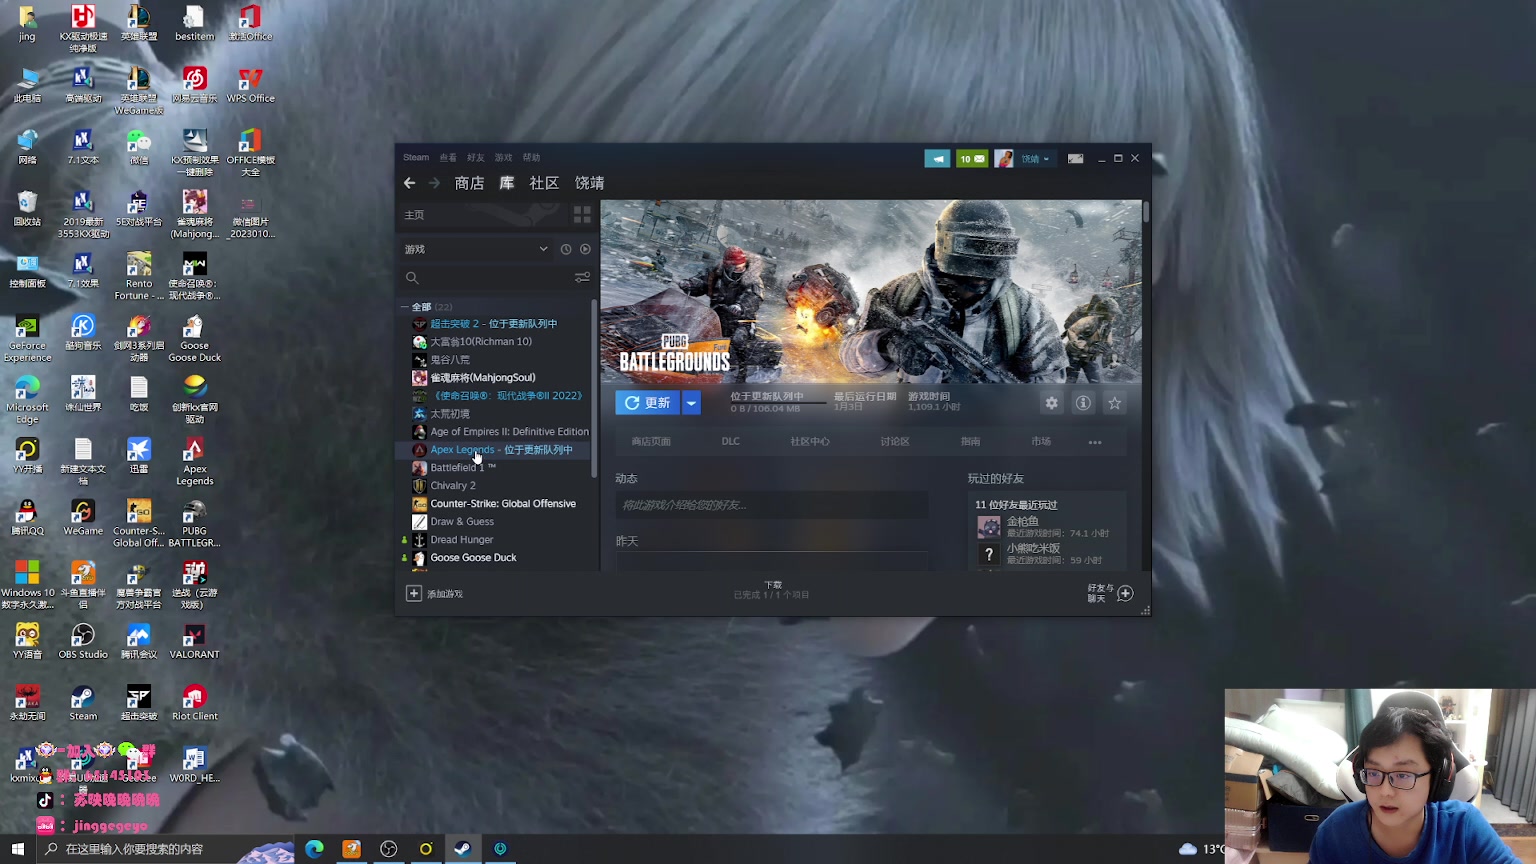Show game info icon for PUBG

click(x=1083, y=403)
